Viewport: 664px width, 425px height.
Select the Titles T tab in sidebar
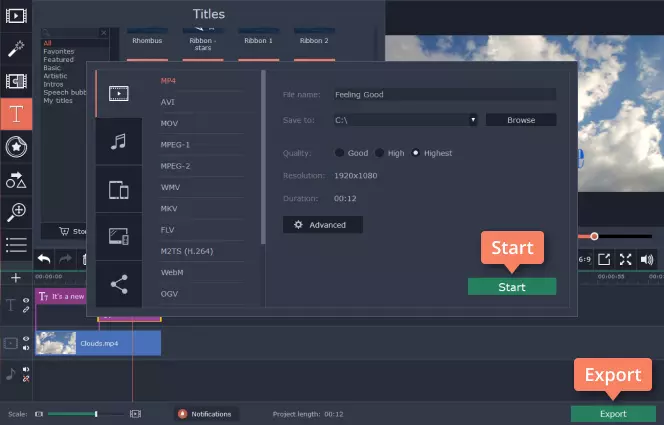(x=16, y=114)
